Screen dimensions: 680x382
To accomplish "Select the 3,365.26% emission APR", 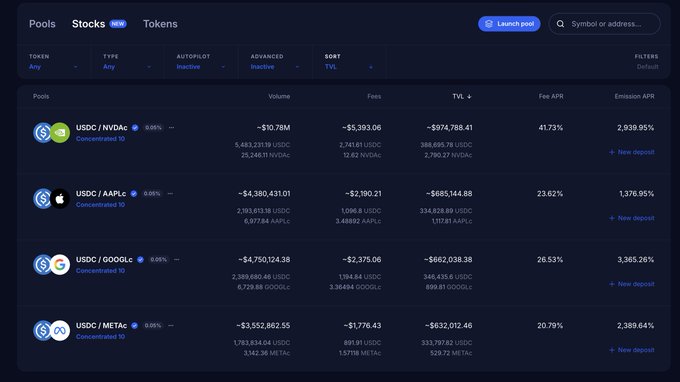I will (x=635, y=259).
